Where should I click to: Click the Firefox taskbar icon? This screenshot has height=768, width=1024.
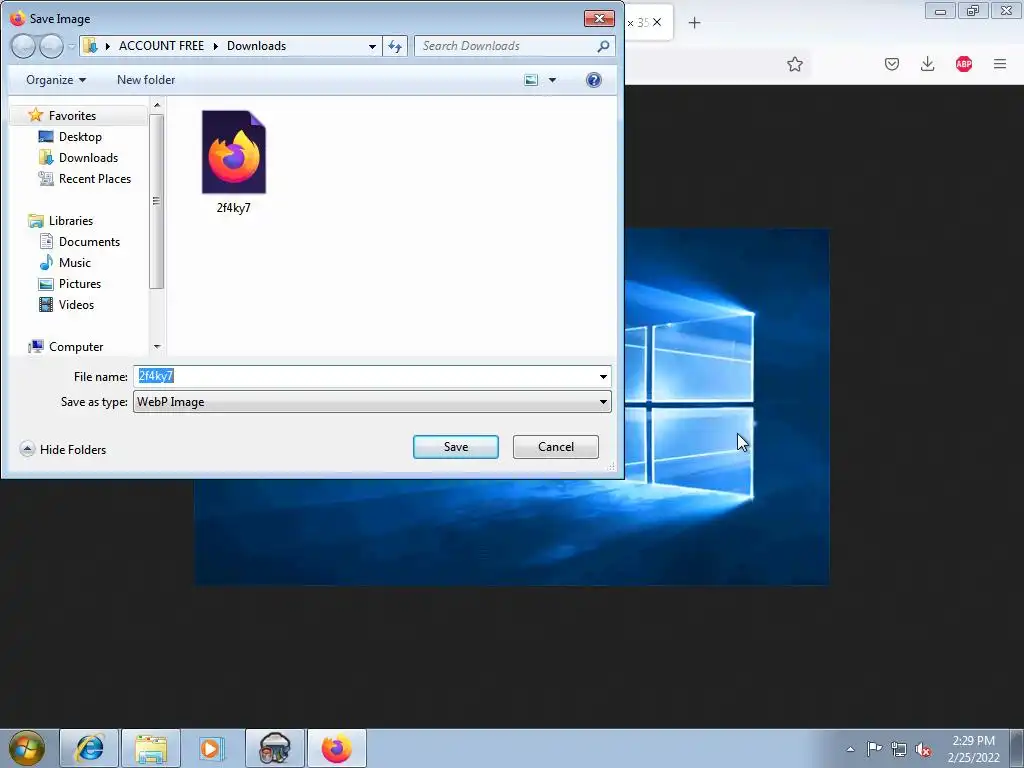coord(337,748)
